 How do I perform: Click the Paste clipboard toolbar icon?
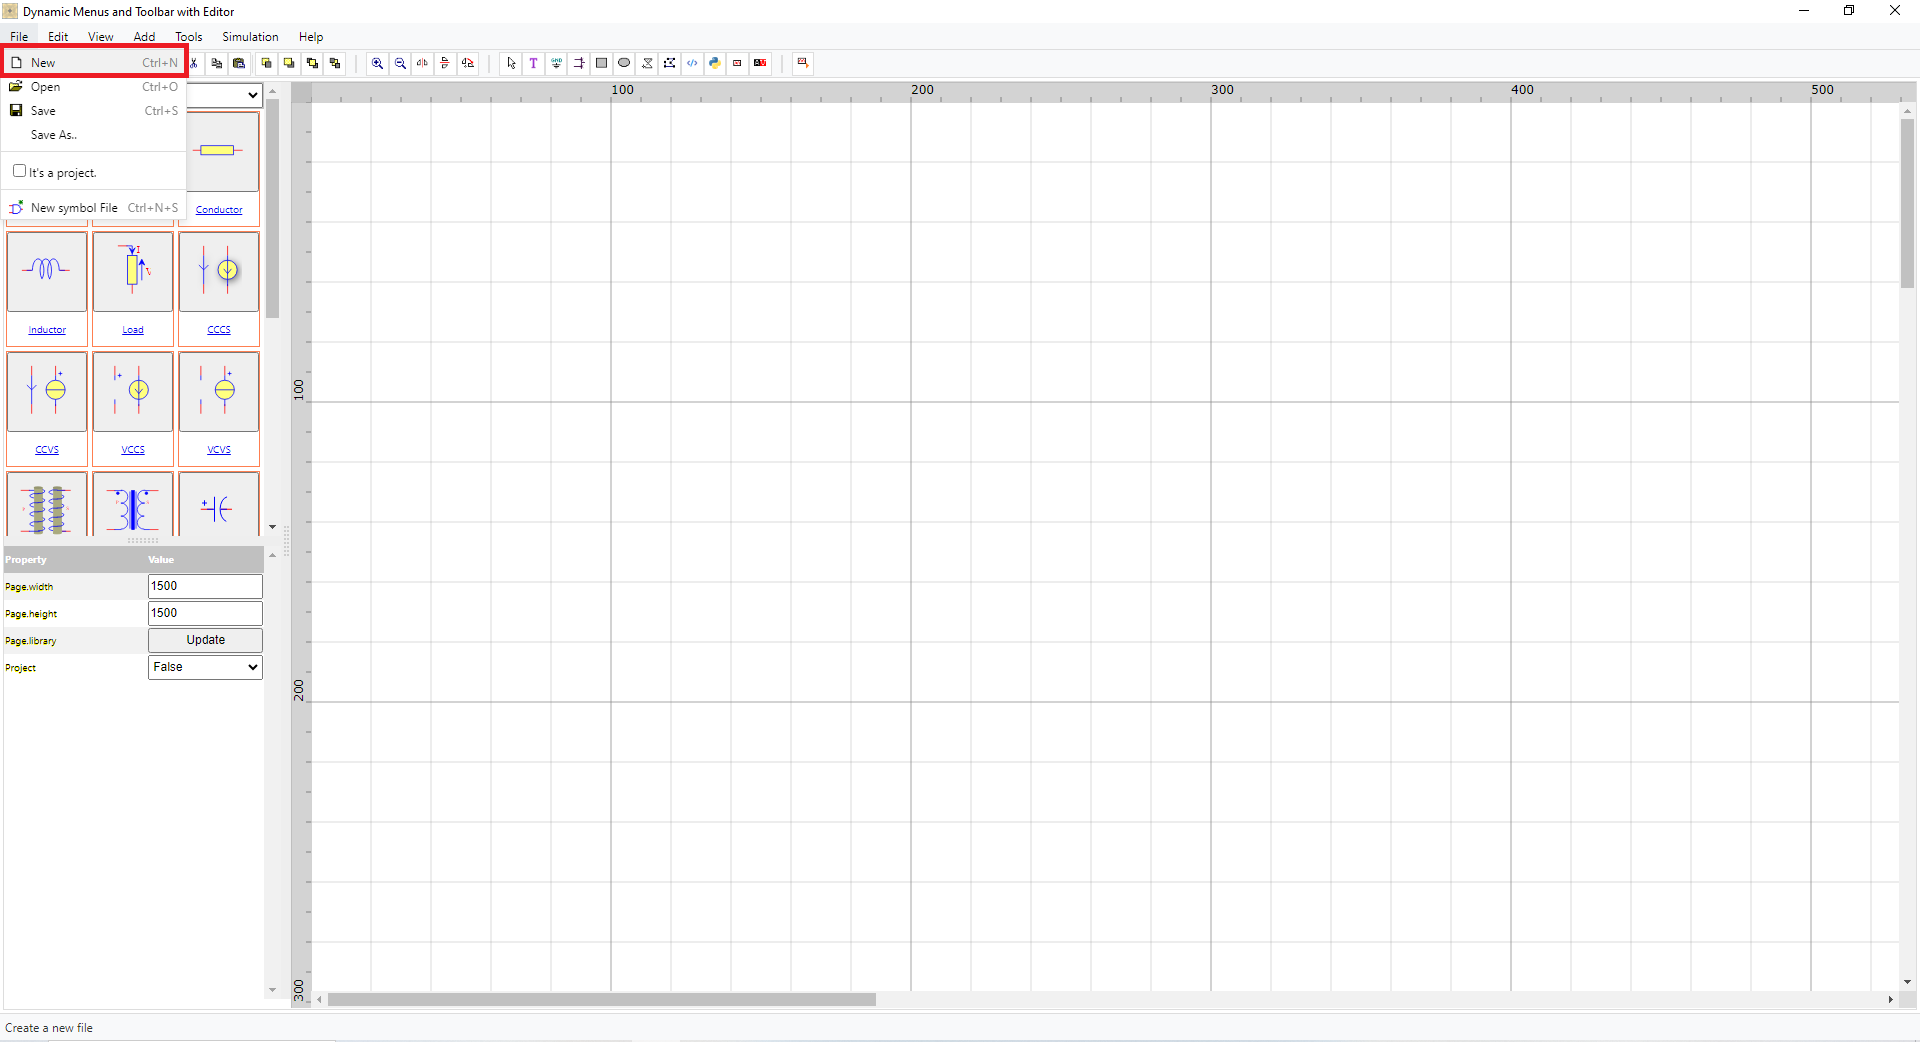(x=239, y=63)
